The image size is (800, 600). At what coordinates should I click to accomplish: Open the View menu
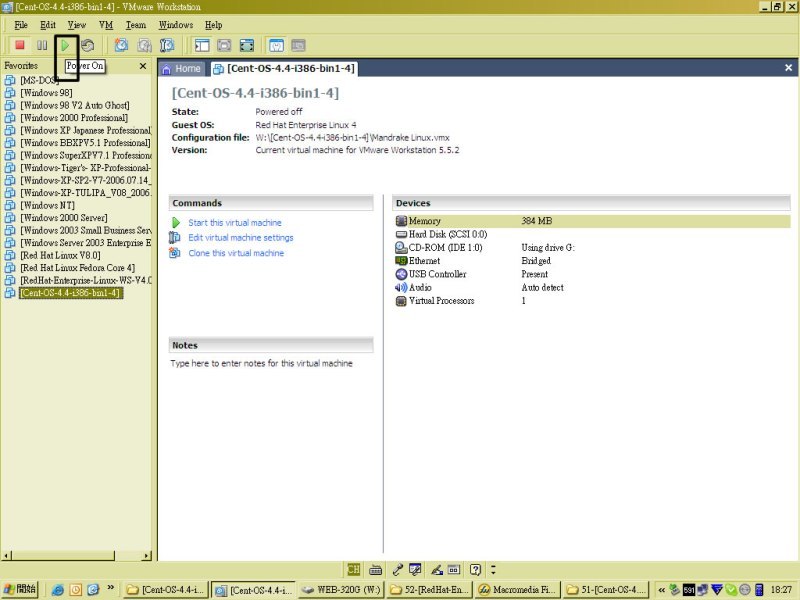(x=77, y=25)
